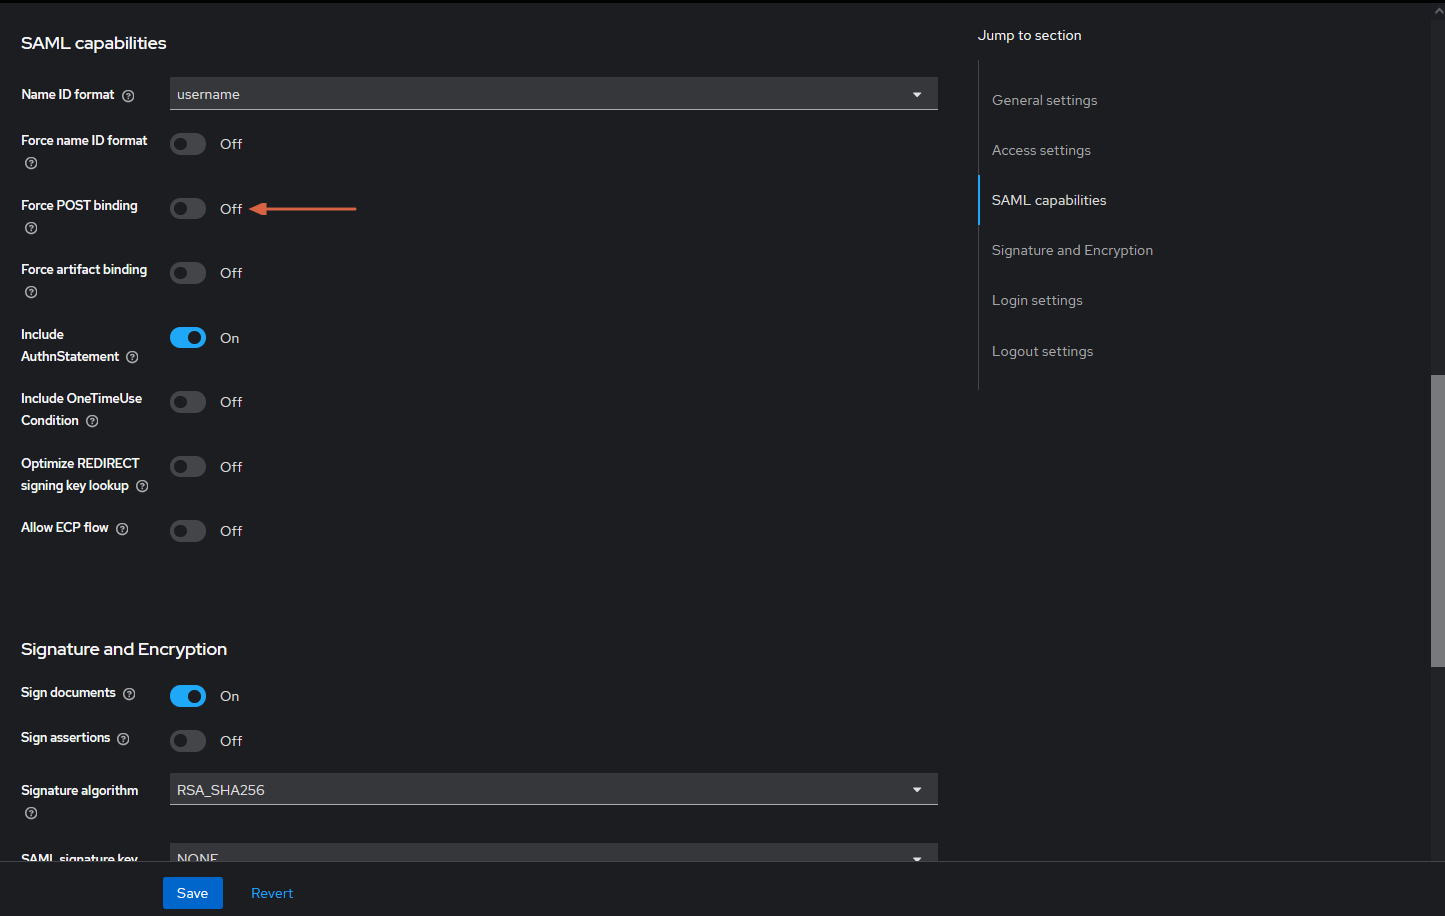1445x916 pixels.
Task: Open help icon under Force POST binding
Action: [x=31, y=228]
